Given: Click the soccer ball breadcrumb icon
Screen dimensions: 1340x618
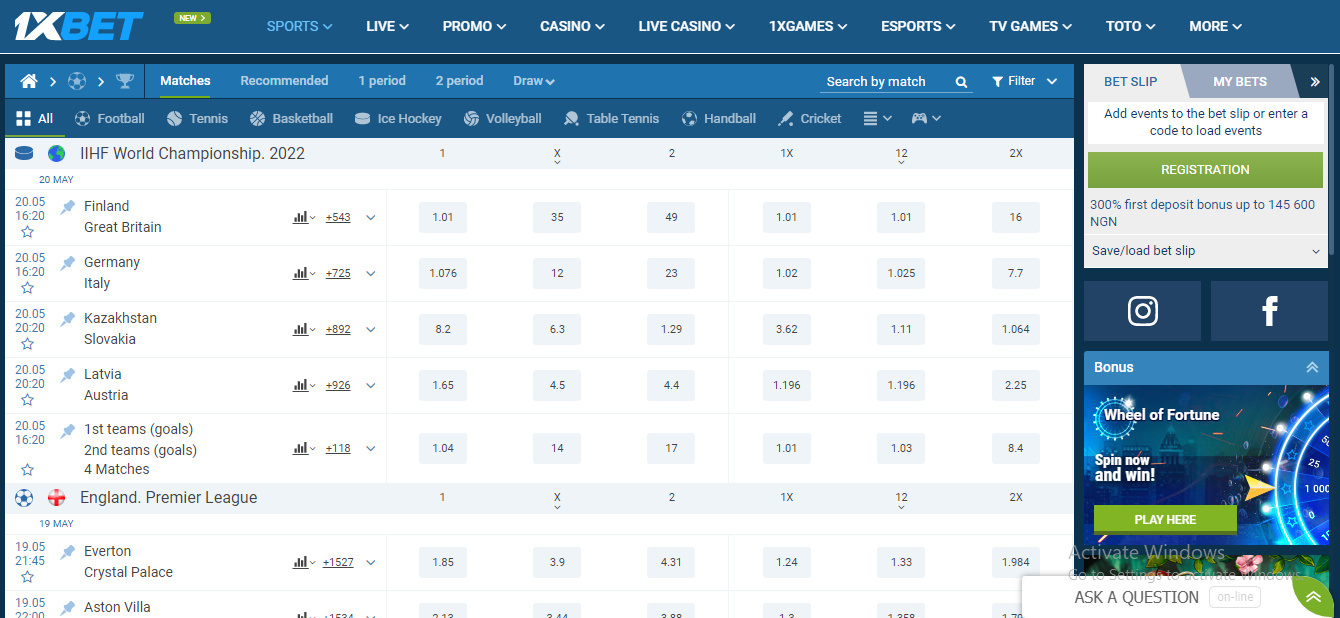Looking at the screenshot, I should point(77,81).
